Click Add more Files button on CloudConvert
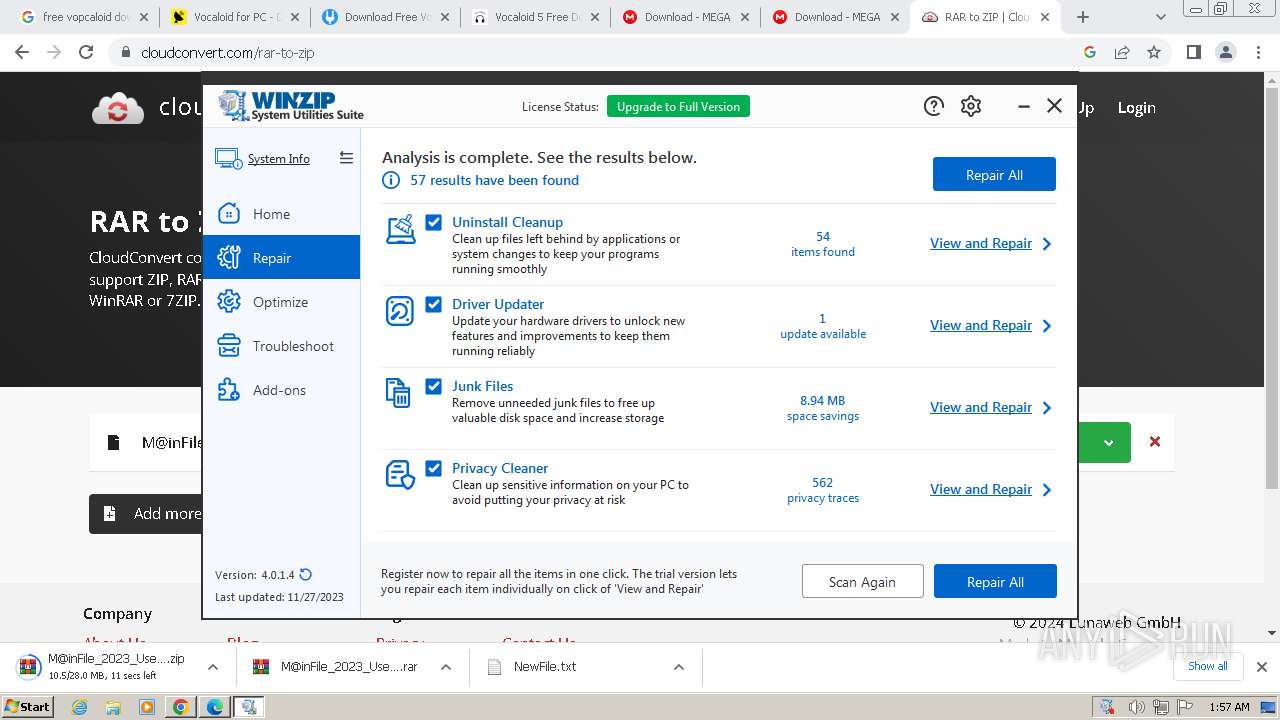Viewport: 1280px width, 720px height. (146, 513)
